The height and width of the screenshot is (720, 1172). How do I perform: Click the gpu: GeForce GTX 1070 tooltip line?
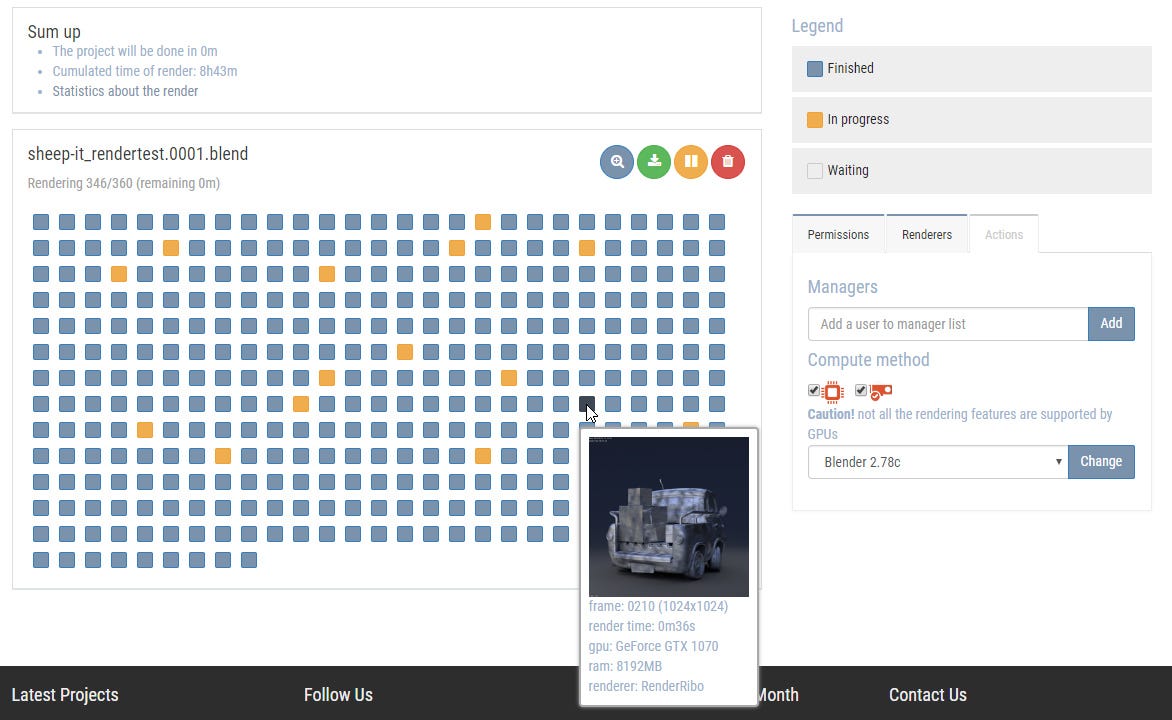pyautogui.click(x=653, y=646)
